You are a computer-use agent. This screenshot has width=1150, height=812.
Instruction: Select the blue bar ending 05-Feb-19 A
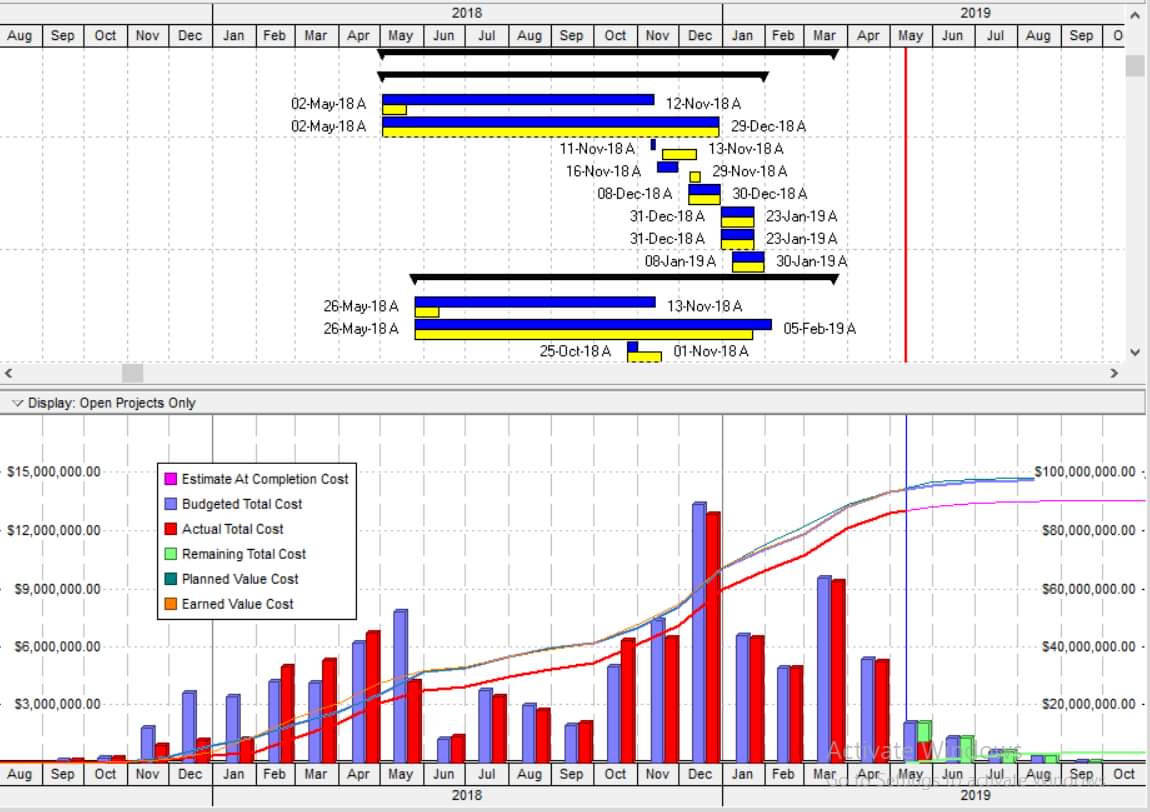[593, 324]
